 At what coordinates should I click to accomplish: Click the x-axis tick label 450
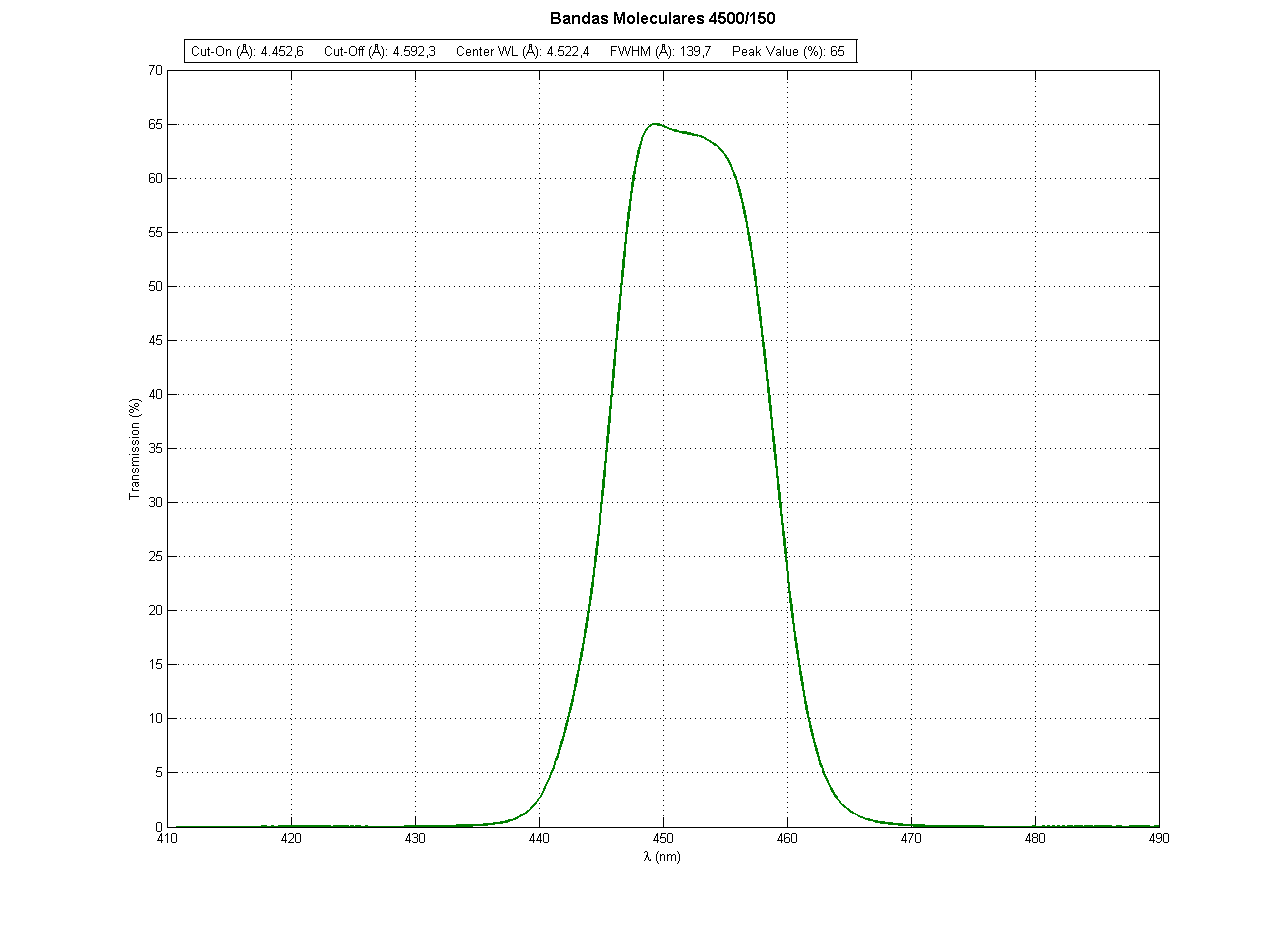(x=663, y=840)
